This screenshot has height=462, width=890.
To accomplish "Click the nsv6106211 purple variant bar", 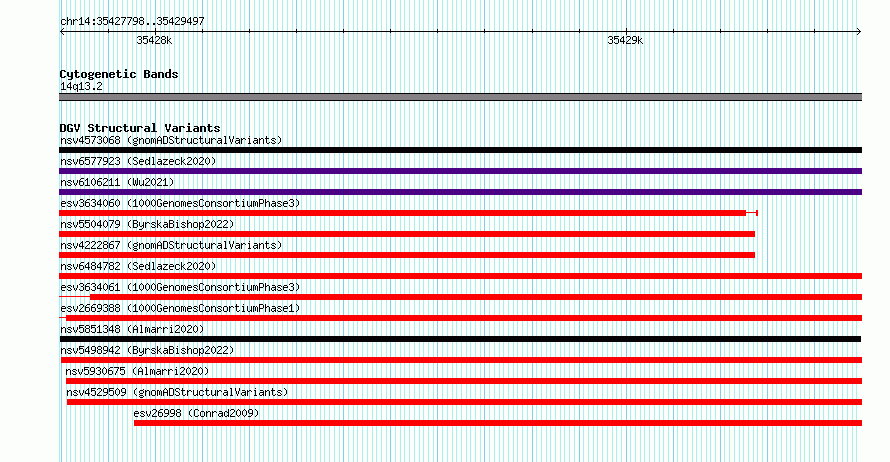I will [x=460, y=192].
